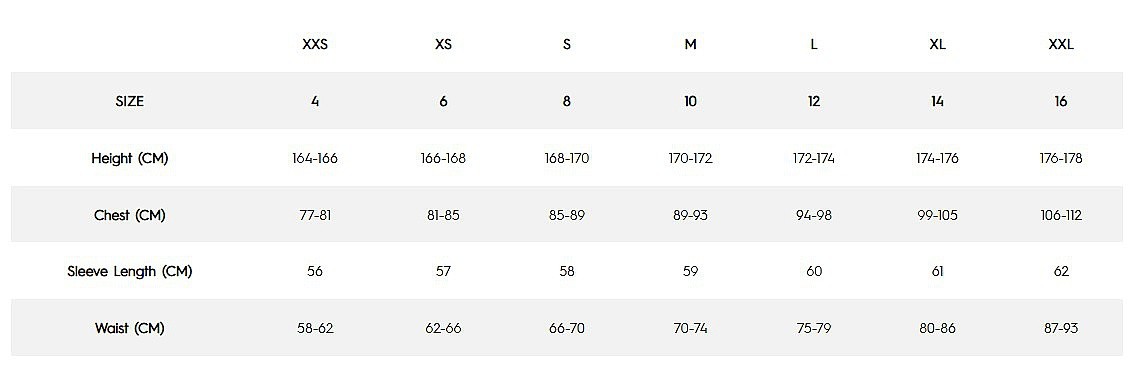1140x370 pixels.
Task: Select the Sleeve Length (CM) label
Action: (x=129, y=271)
